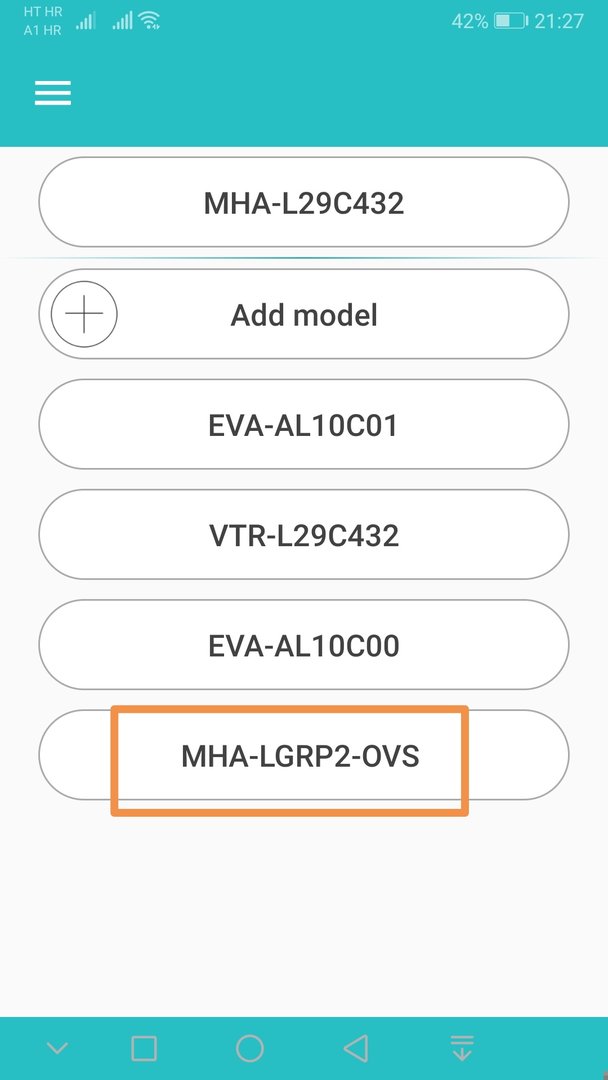This screenshot has height=1080, width=608.
Task: Go back using the triangle icon
Action: (x=355, y=1048)
